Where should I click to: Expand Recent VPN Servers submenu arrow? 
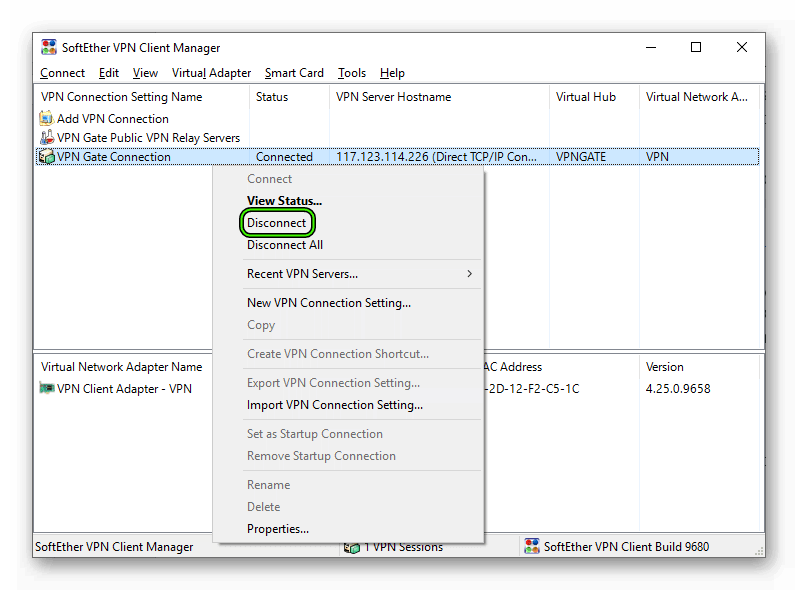coord(469,274)
